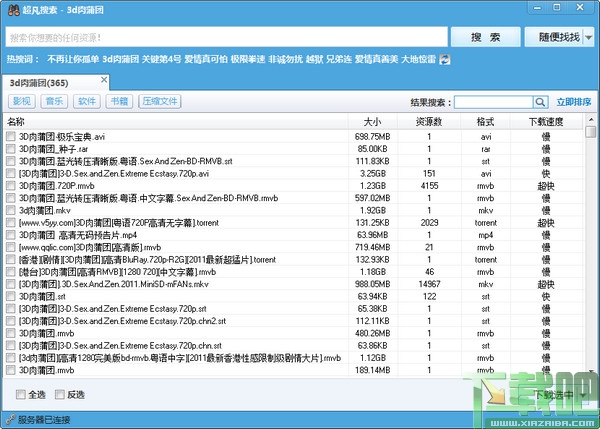Screen dimensions: 600x429
Task: Sort by the 资源数 column header
Action: point(429,122)
